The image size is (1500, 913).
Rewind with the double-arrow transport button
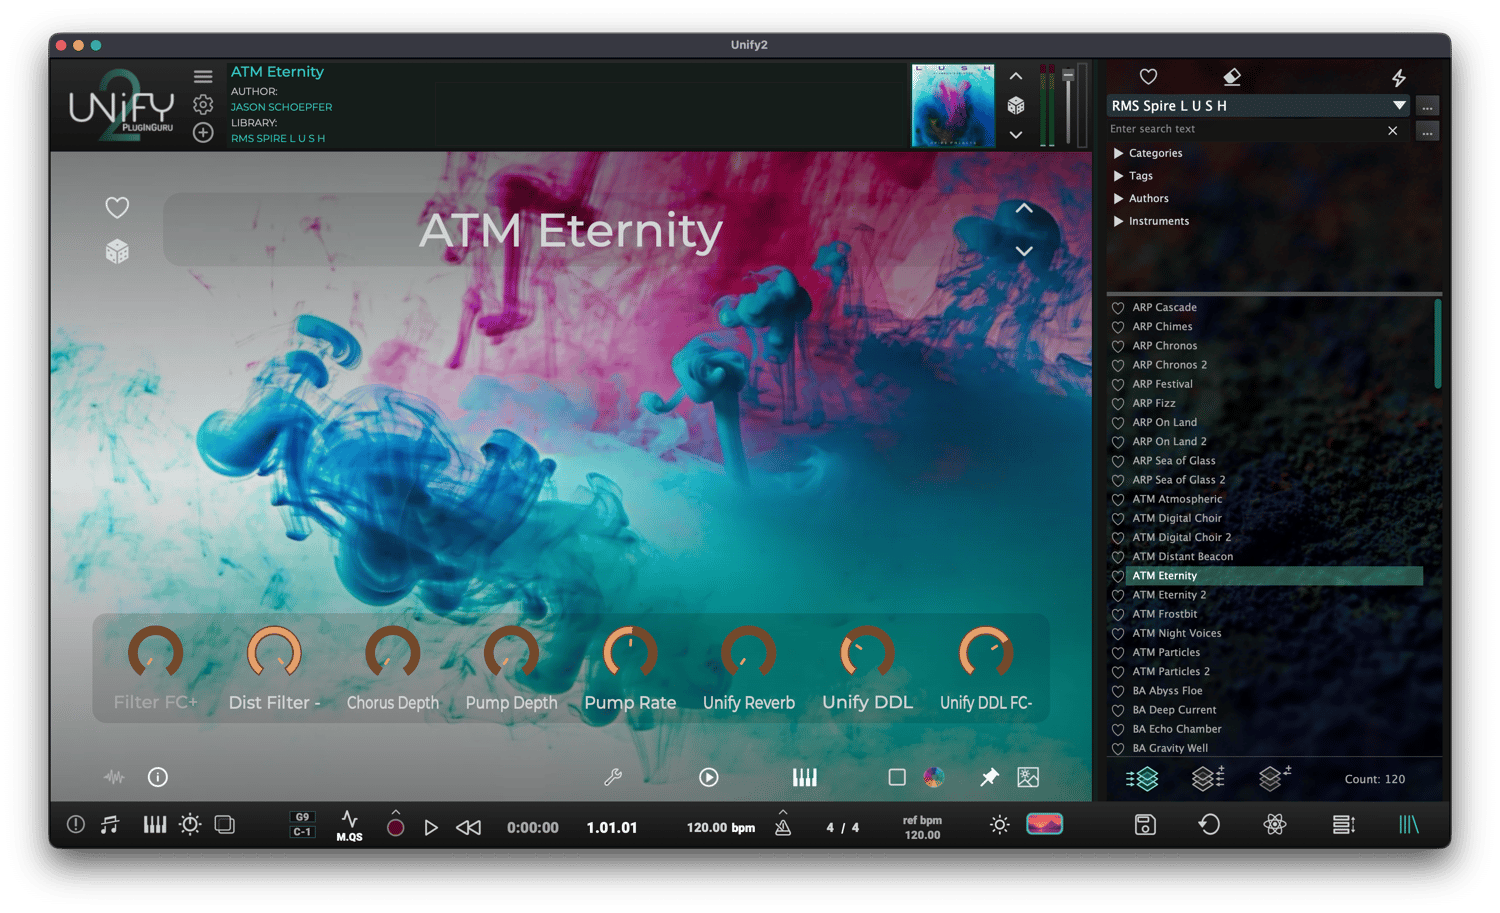[468, 827]
